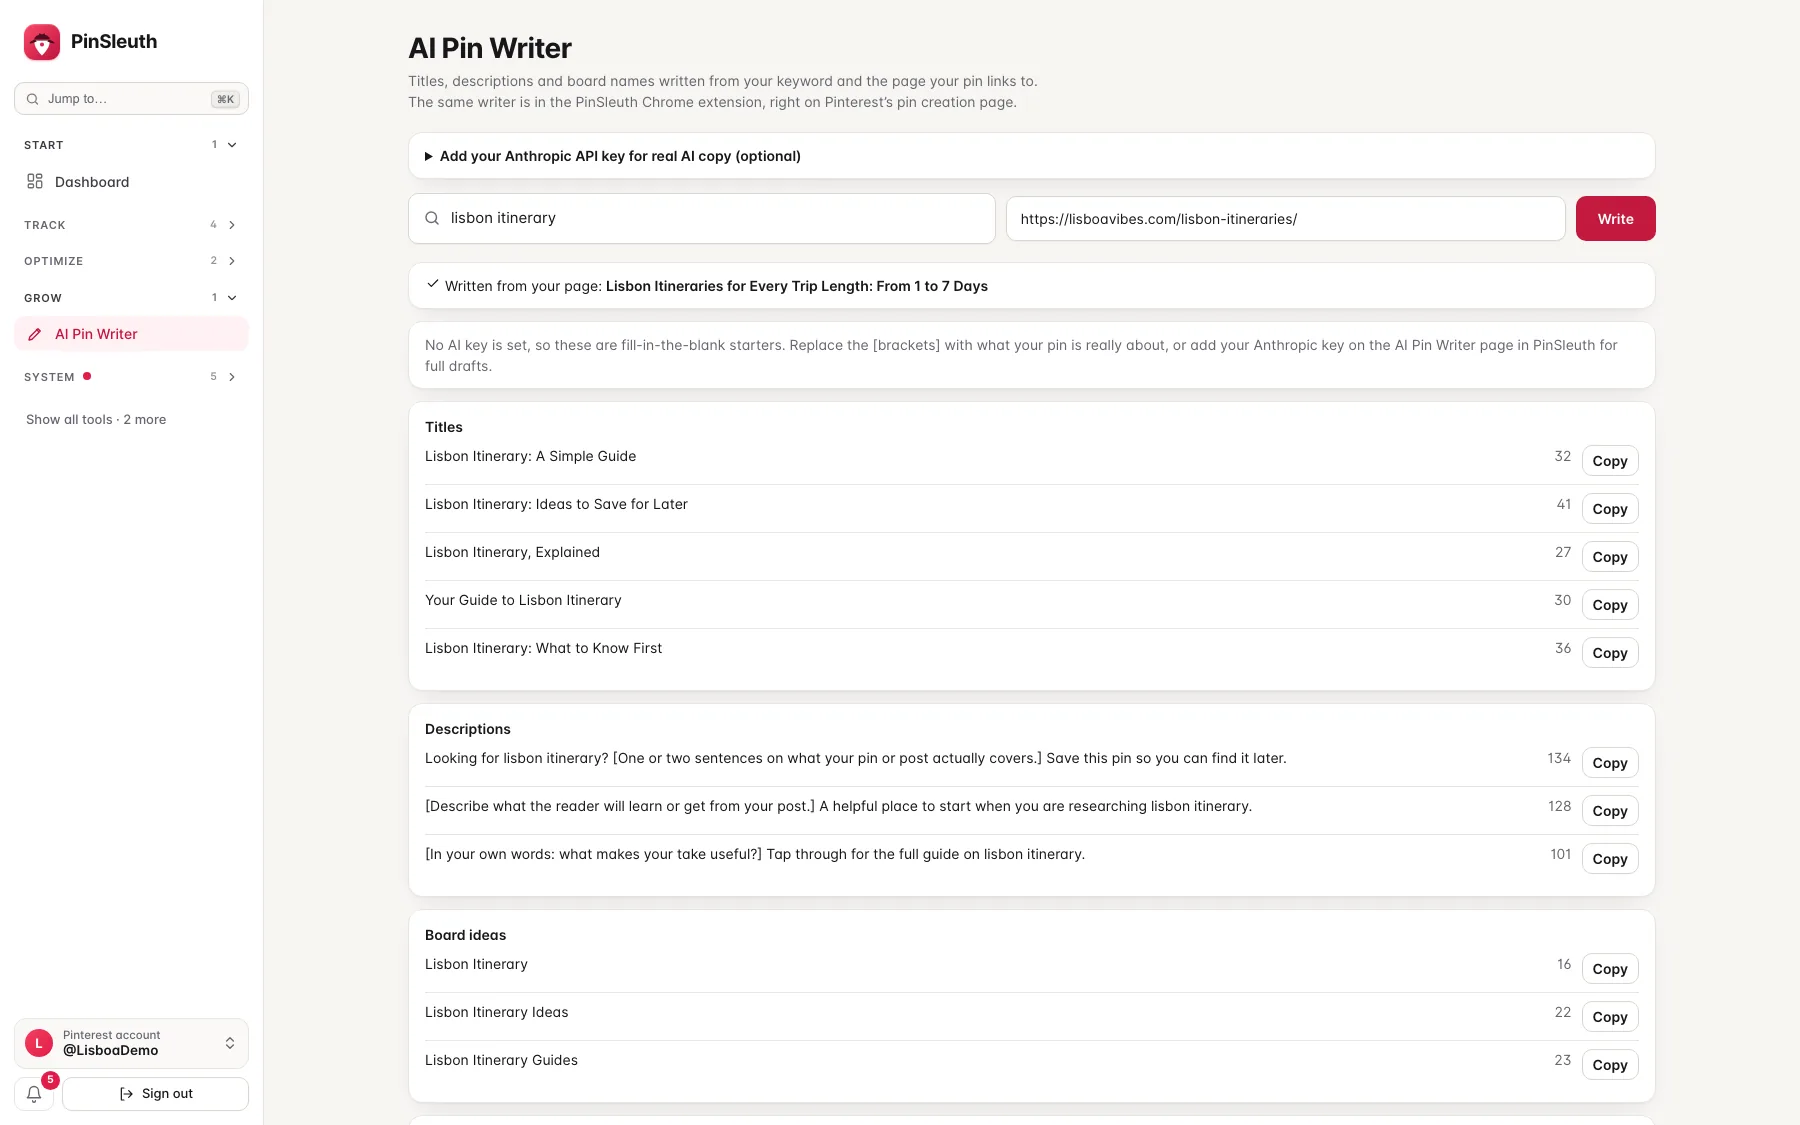The image size is (1800, 1125).
Task: Copy board idea 'Lisbon Itinerary Guides'
Action: (x=1610, y=1065)
